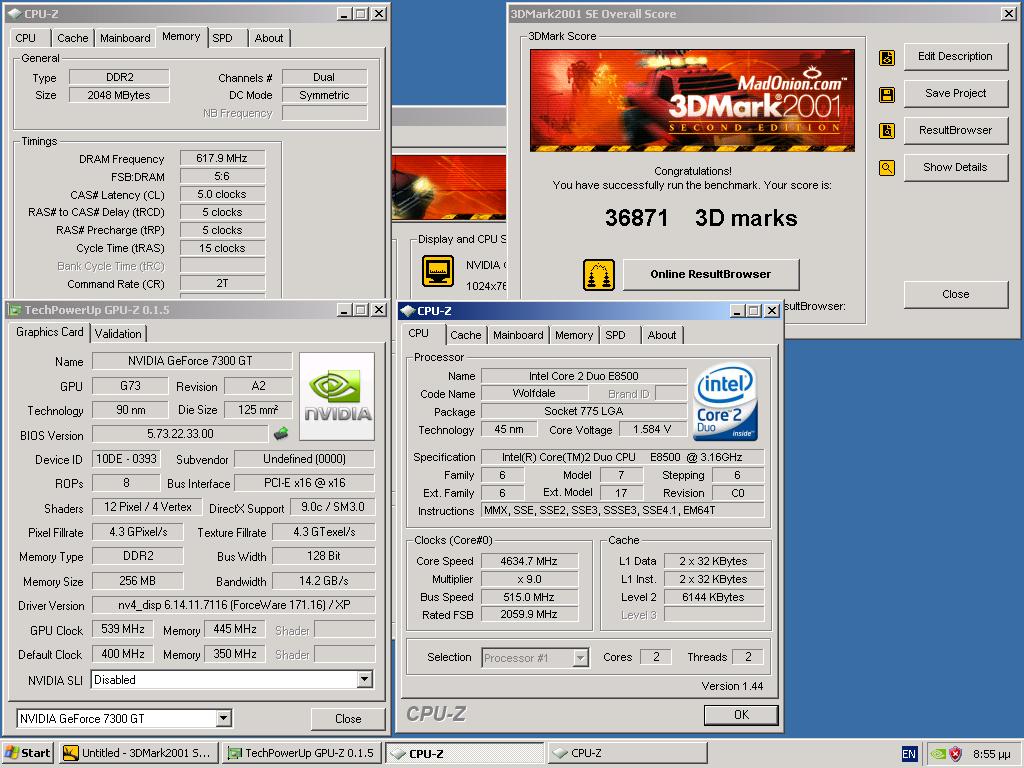Click the GPU-Z title bar icon
This screenshot has width=1024, height=768.
click(14, 310)
